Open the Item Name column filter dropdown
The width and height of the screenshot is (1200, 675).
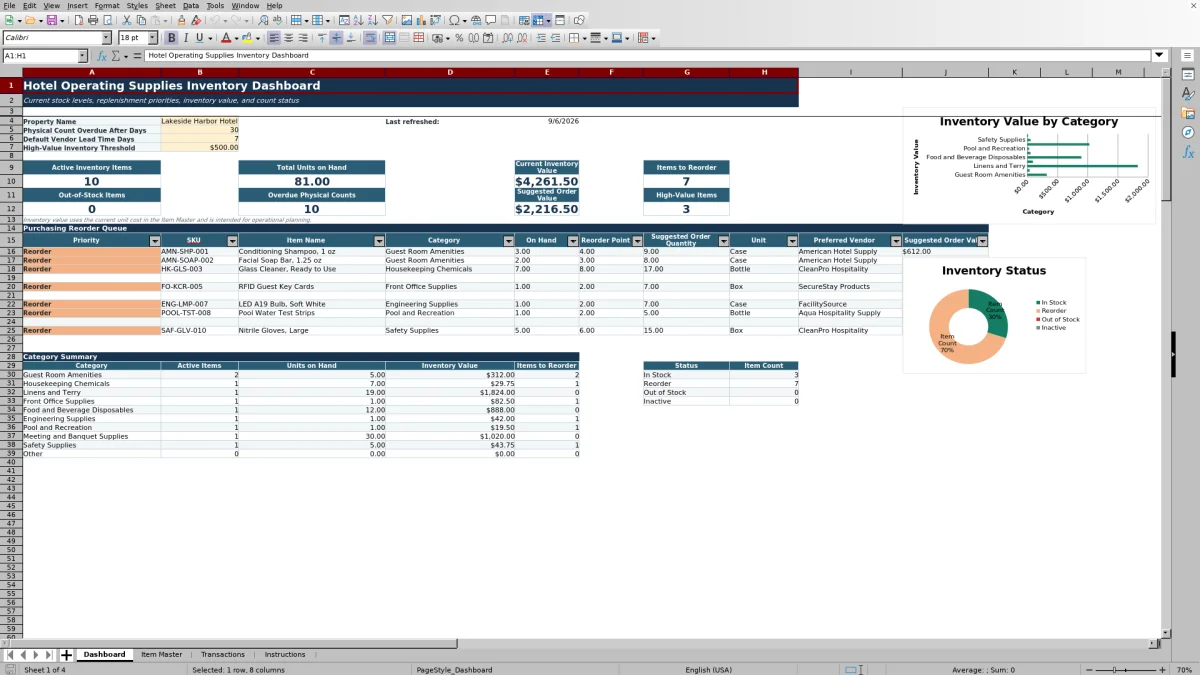click(379, 240)
